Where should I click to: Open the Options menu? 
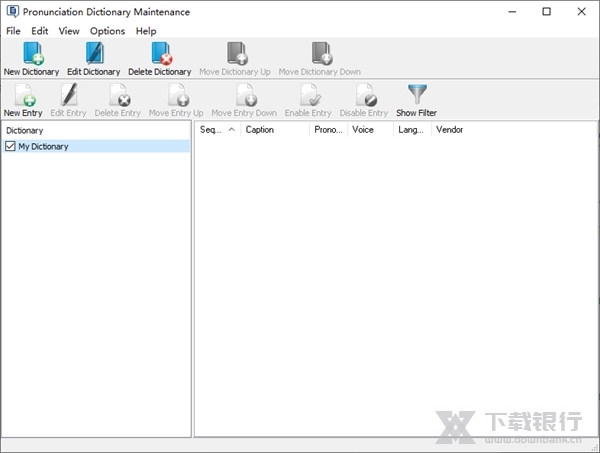(108, 31)
